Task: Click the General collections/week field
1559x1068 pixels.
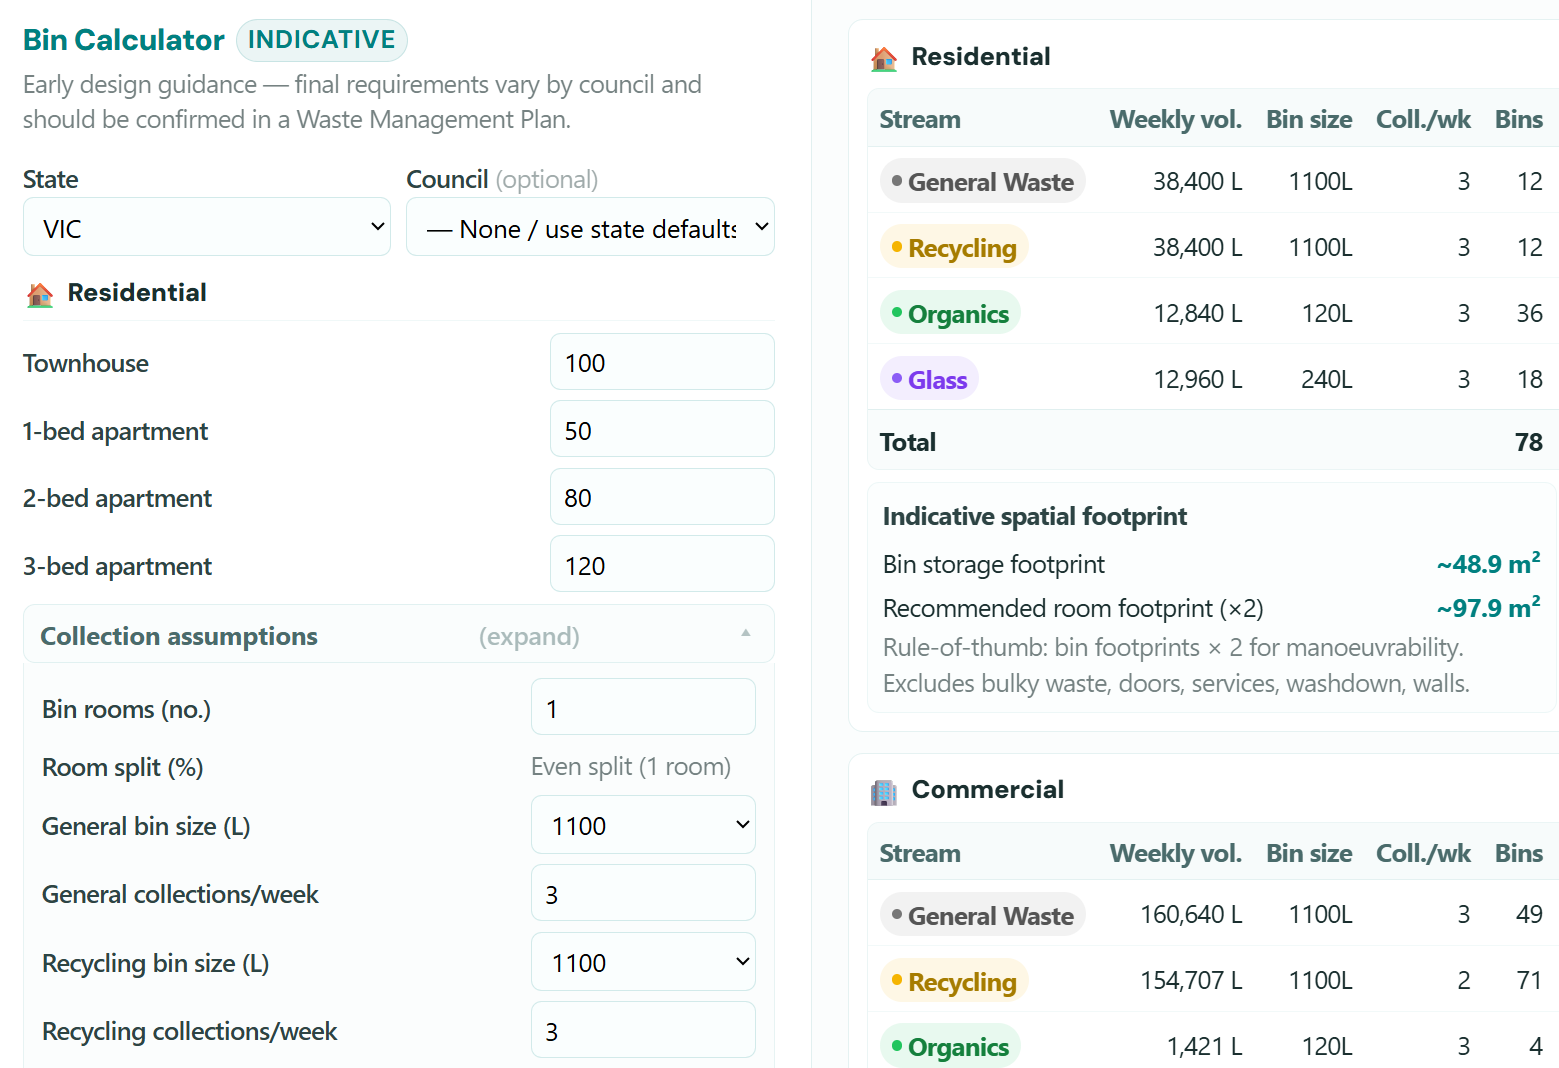Action: (x=643, y=894)
